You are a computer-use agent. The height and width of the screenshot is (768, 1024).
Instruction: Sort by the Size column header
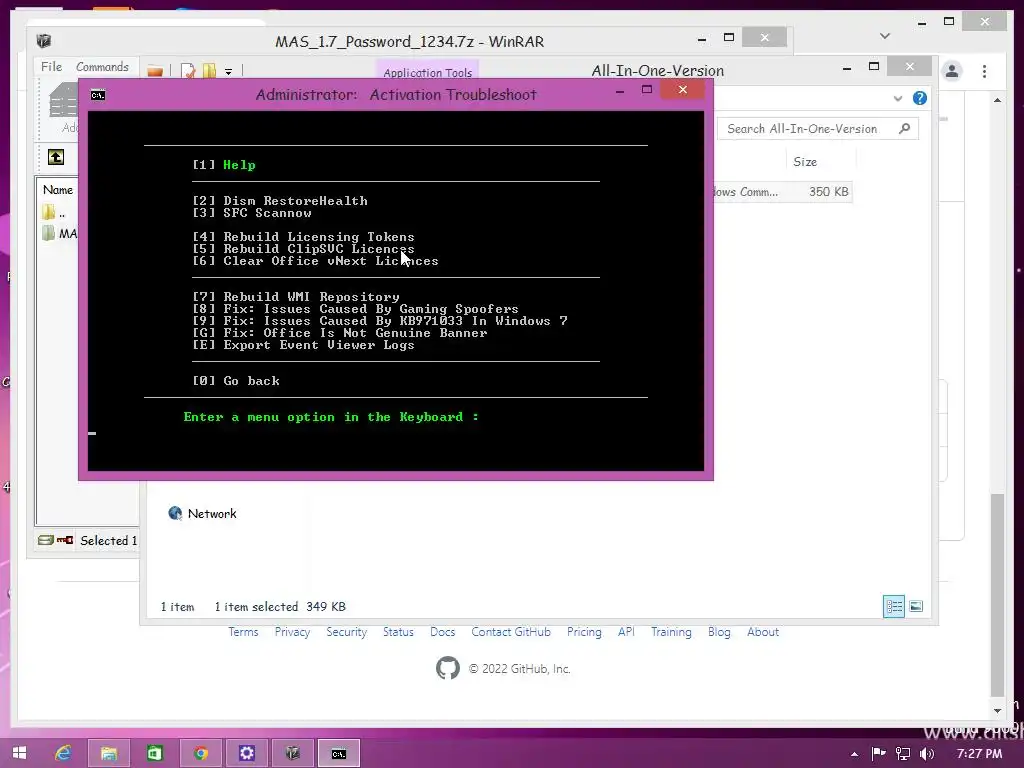[x=805, y=162]
